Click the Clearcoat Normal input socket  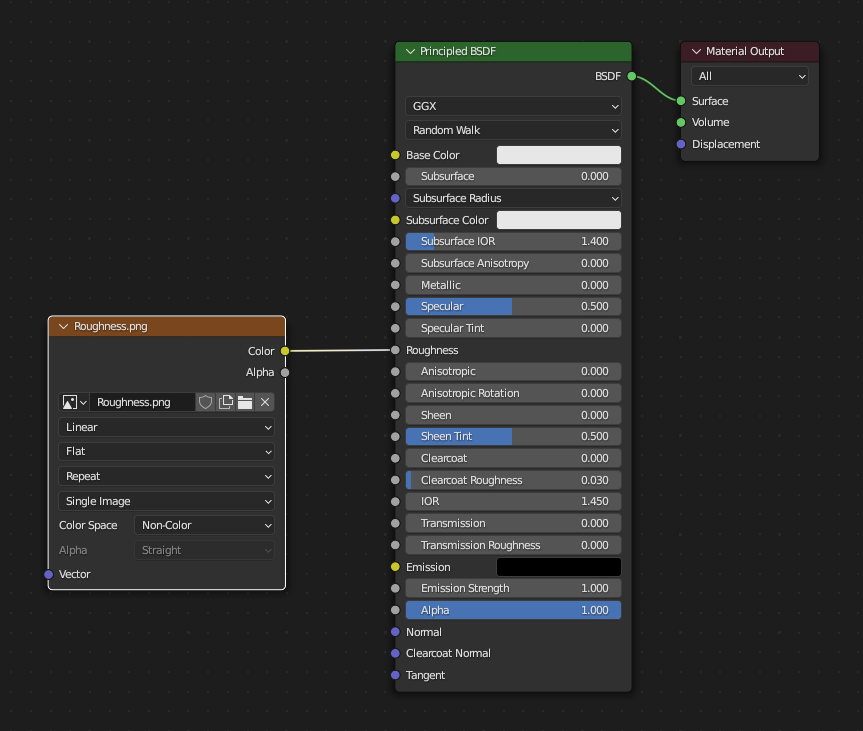click(395, 653)
